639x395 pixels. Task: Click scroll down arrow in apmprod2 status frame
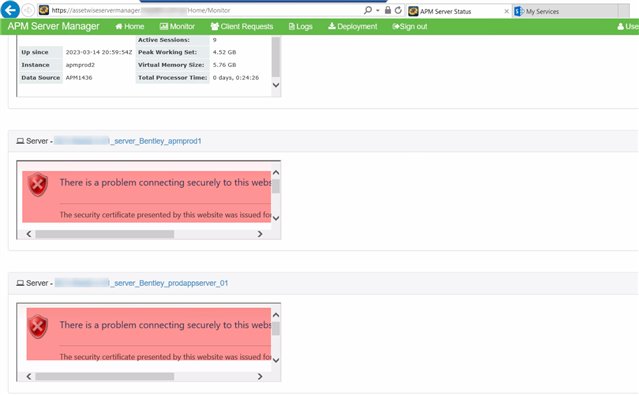[x=276, y=85]
